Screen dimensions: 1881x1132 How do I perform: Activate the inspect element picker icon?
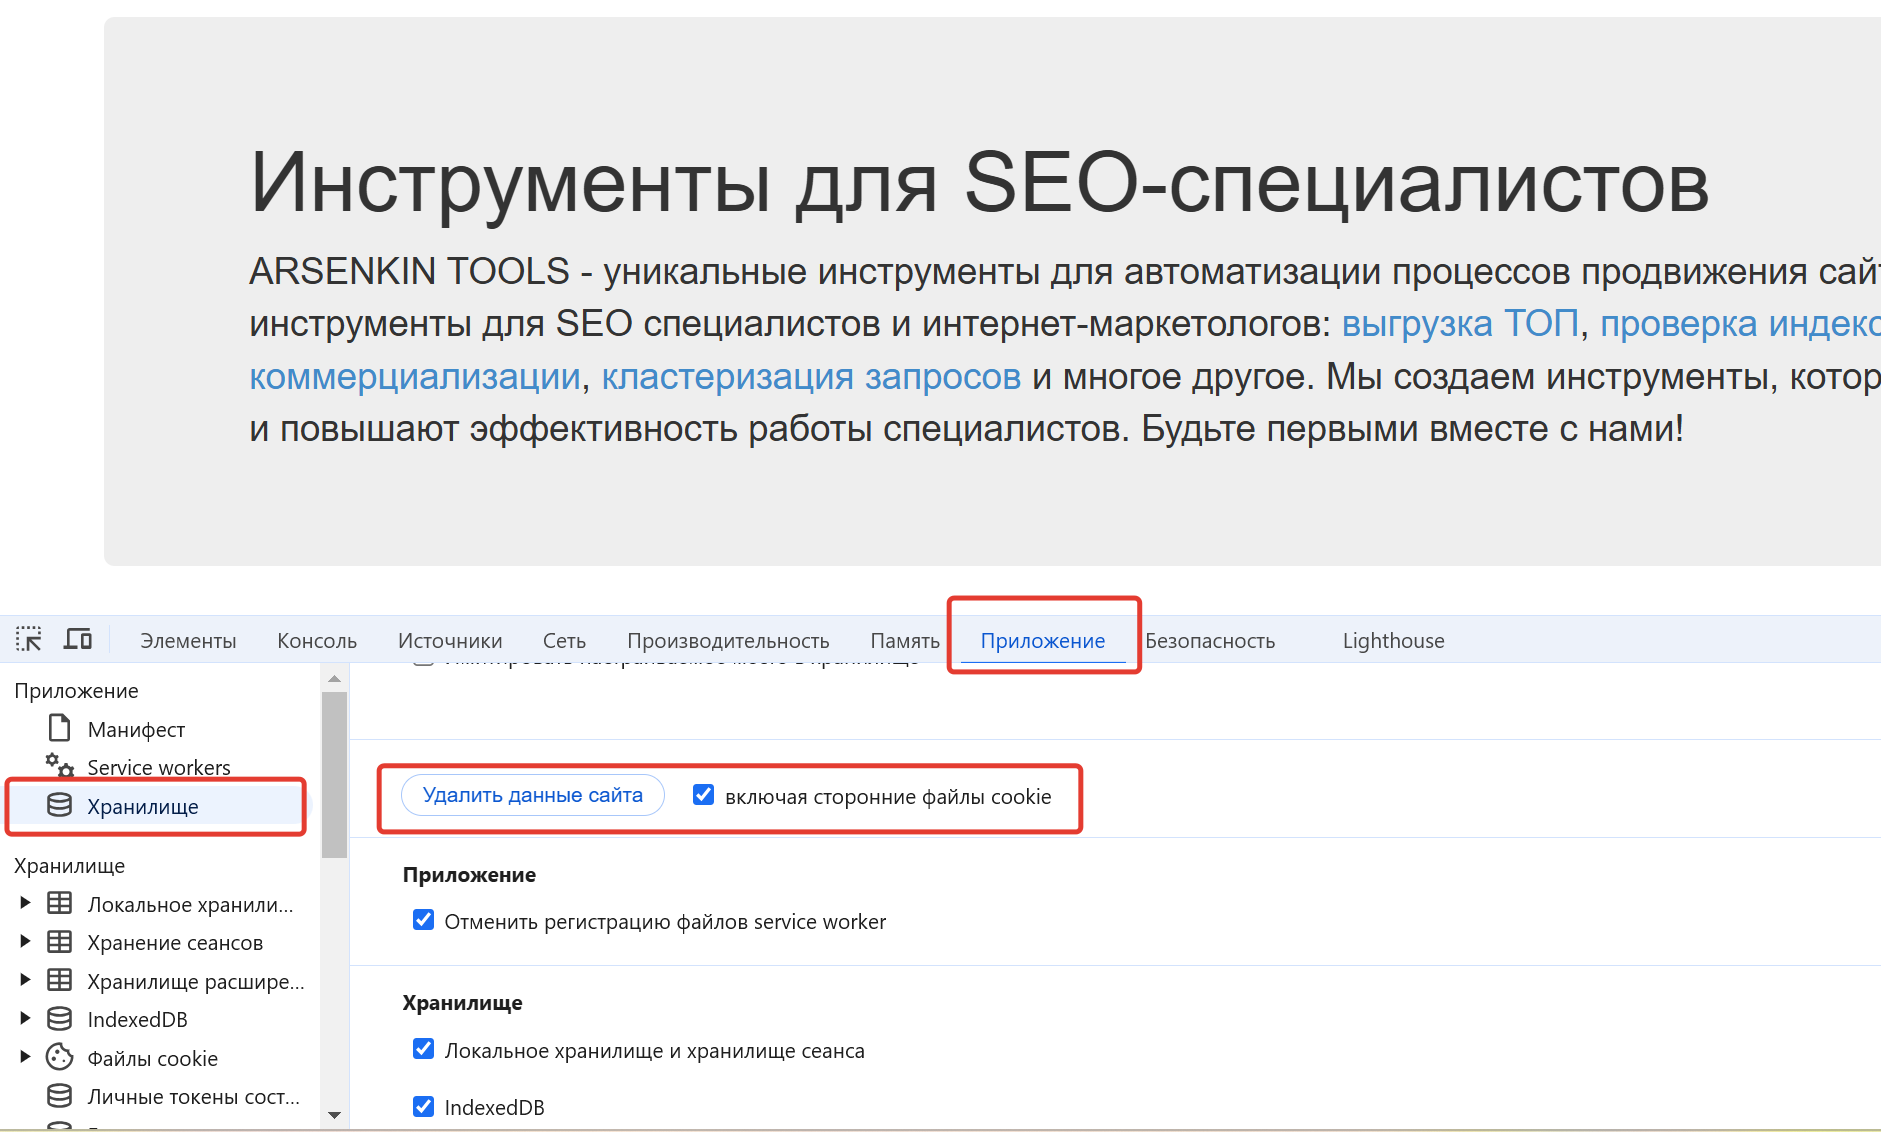pyautogui.click(x=28, y=639)
